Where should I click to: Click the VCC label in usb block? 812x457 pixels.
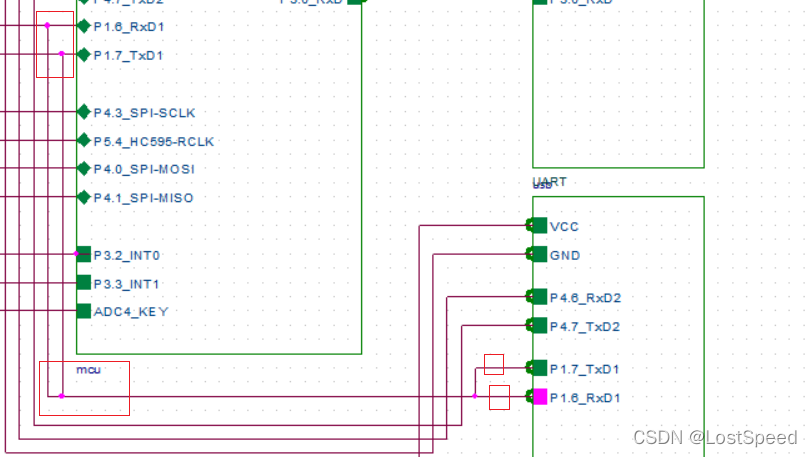(564, 227)
